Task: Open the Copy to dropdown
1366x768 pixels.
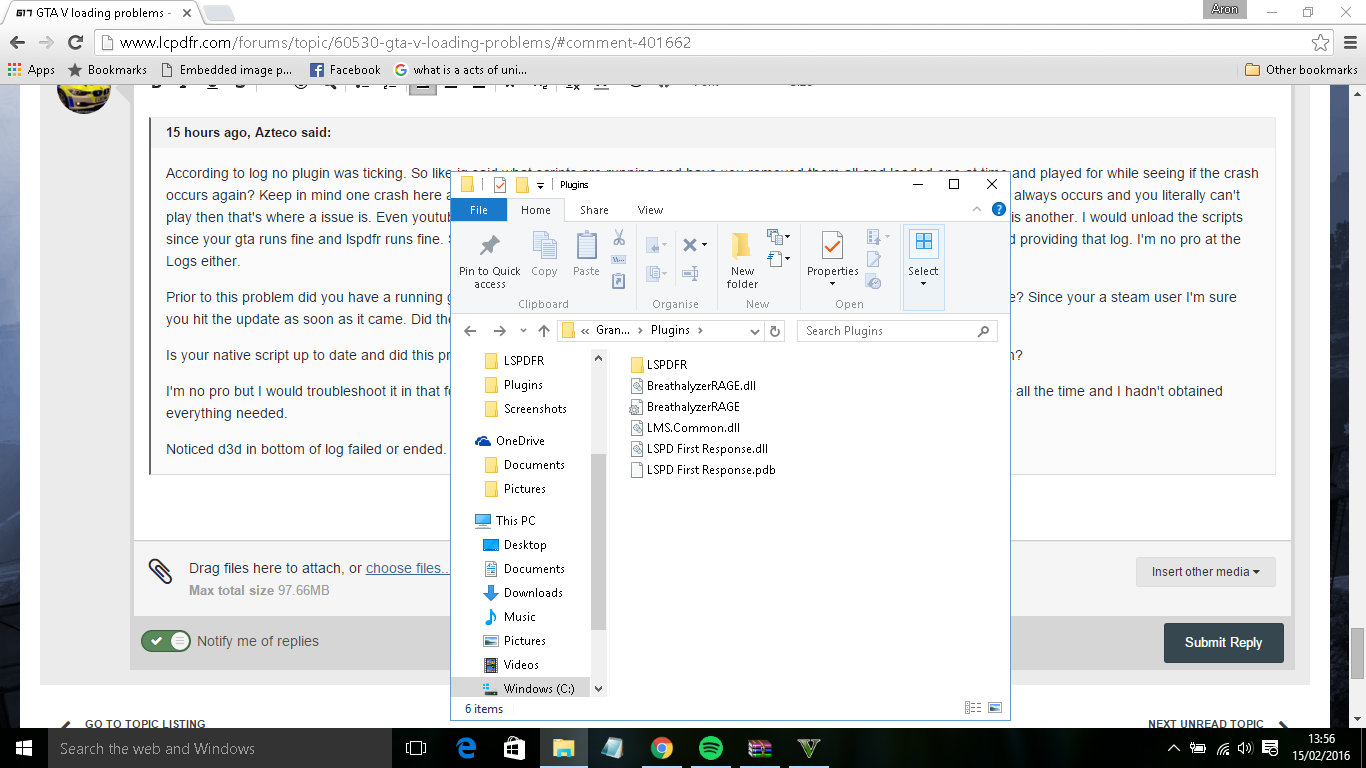Action: pos(656,273)
